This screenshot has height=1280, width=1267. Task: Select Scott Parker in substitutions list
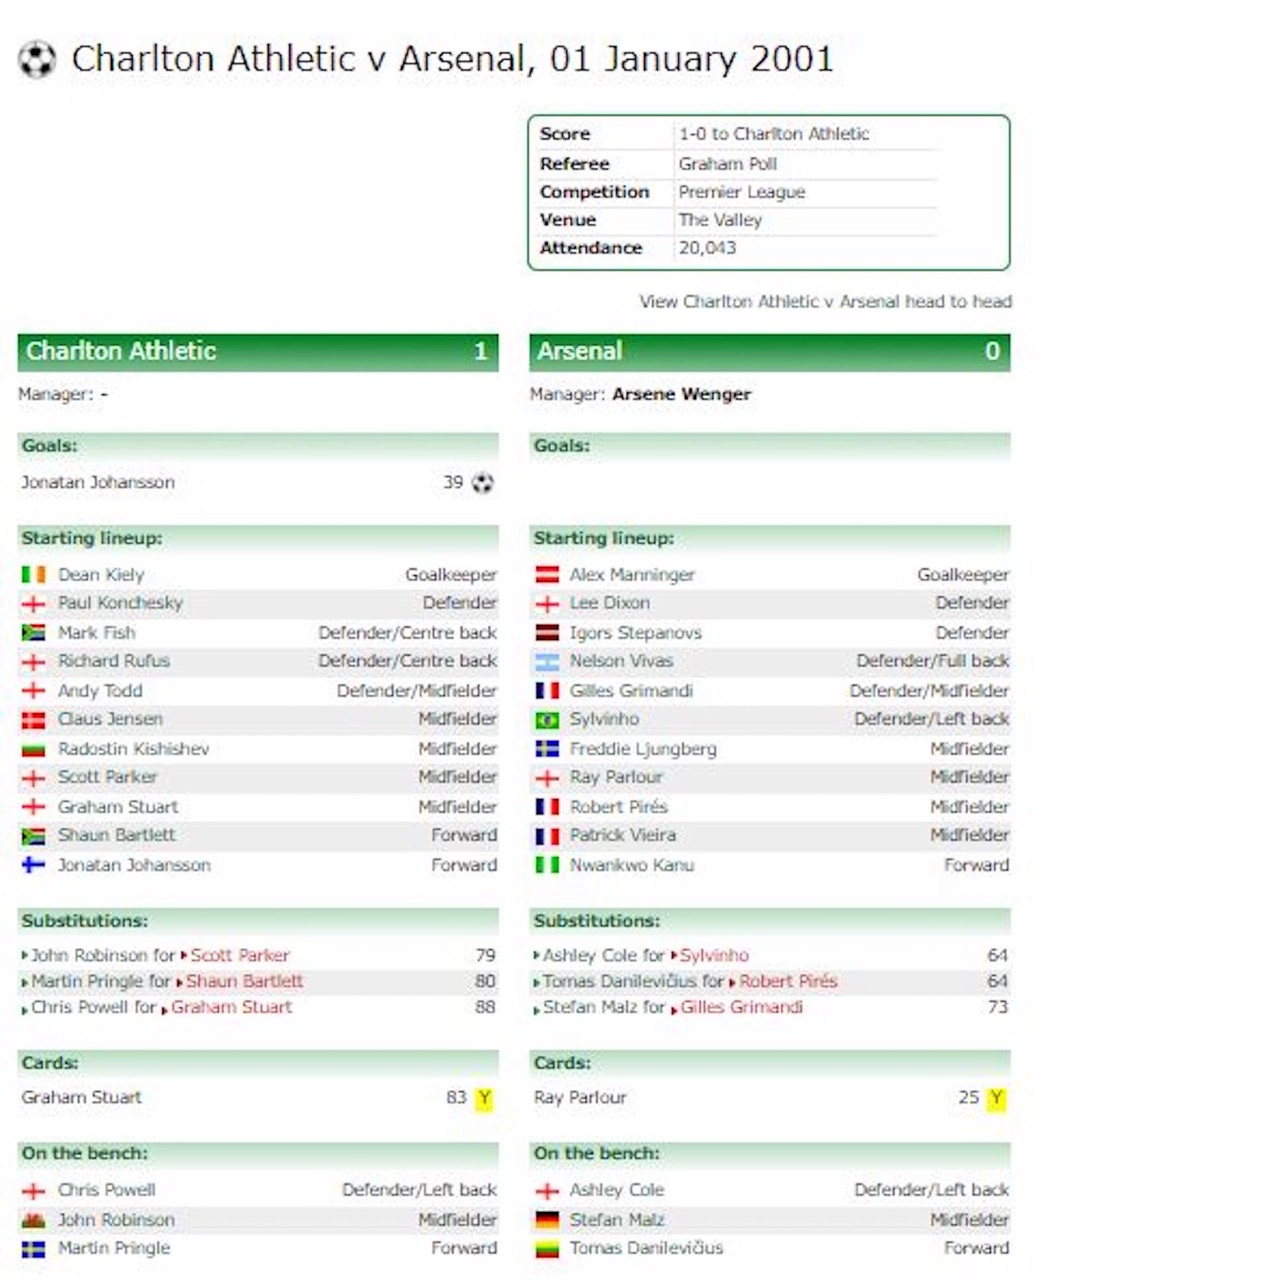(x=240, y=956)
